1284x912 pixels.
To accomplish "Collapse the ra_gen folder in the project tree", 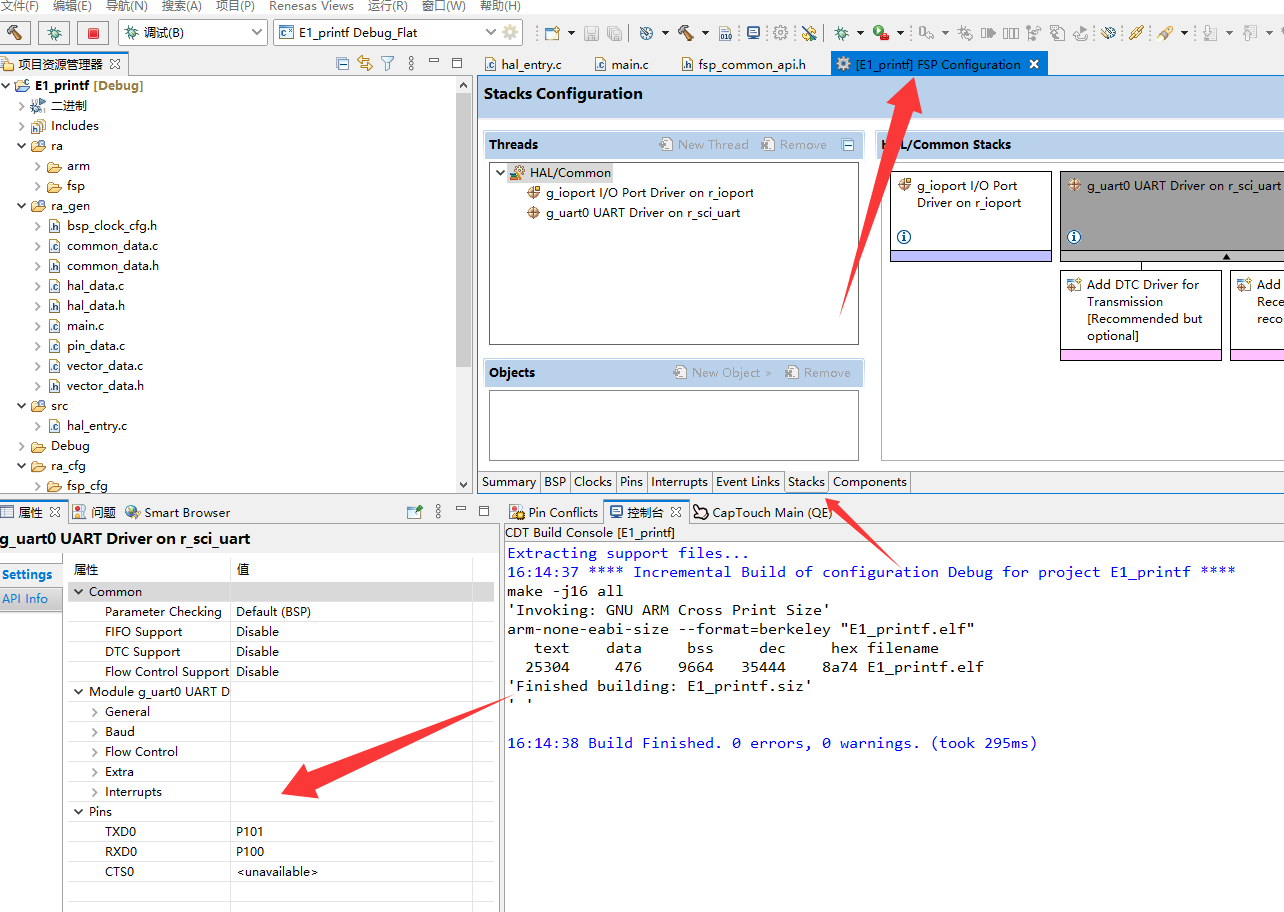I will pyautogui.click(x=22, y=206).
